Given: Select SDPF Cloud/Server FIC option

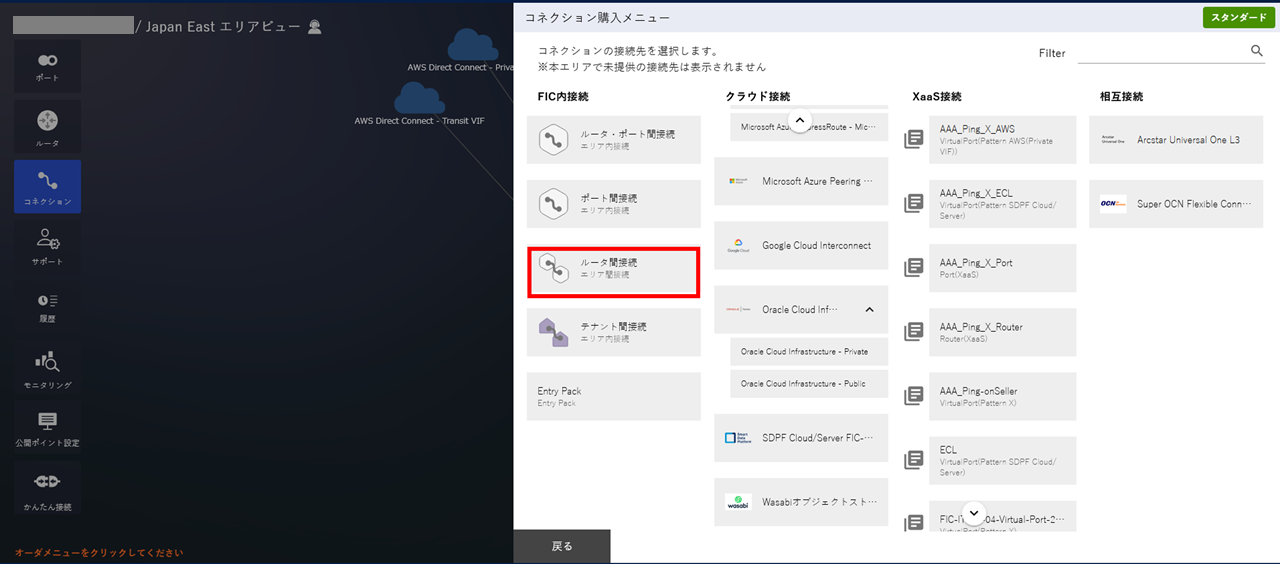Looking at the screenshot, I should pyautogui.click(x=801, y=438).
